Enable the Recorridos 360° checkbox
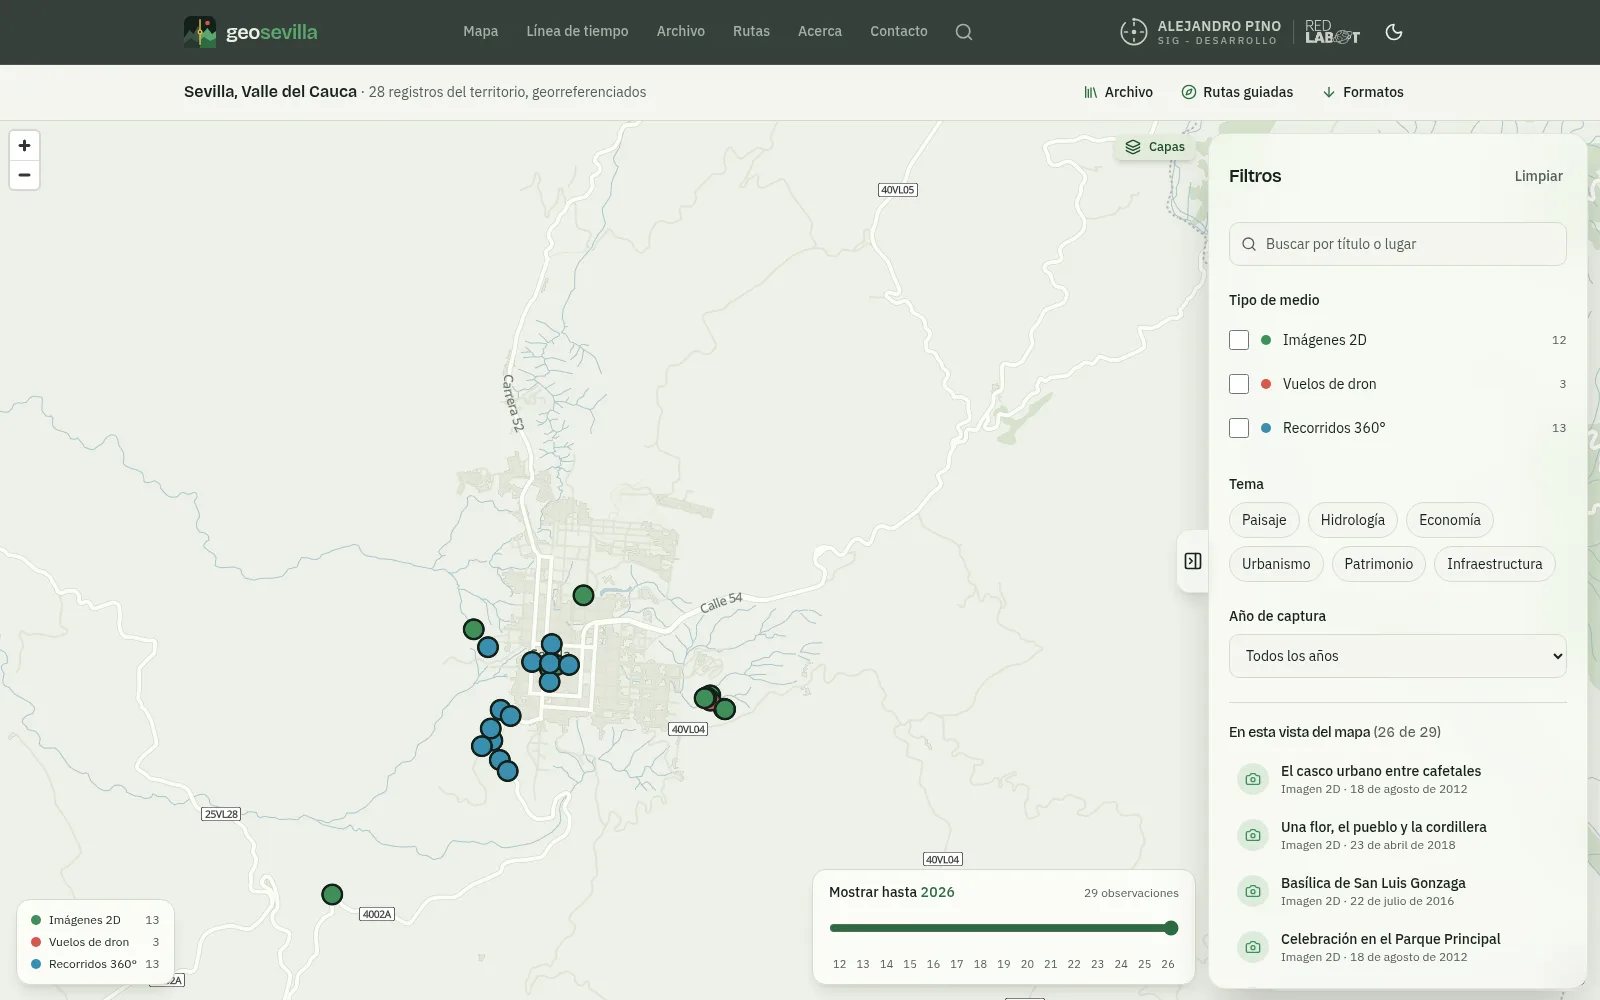The image size is (1600, 1000). coord(1239,428)
